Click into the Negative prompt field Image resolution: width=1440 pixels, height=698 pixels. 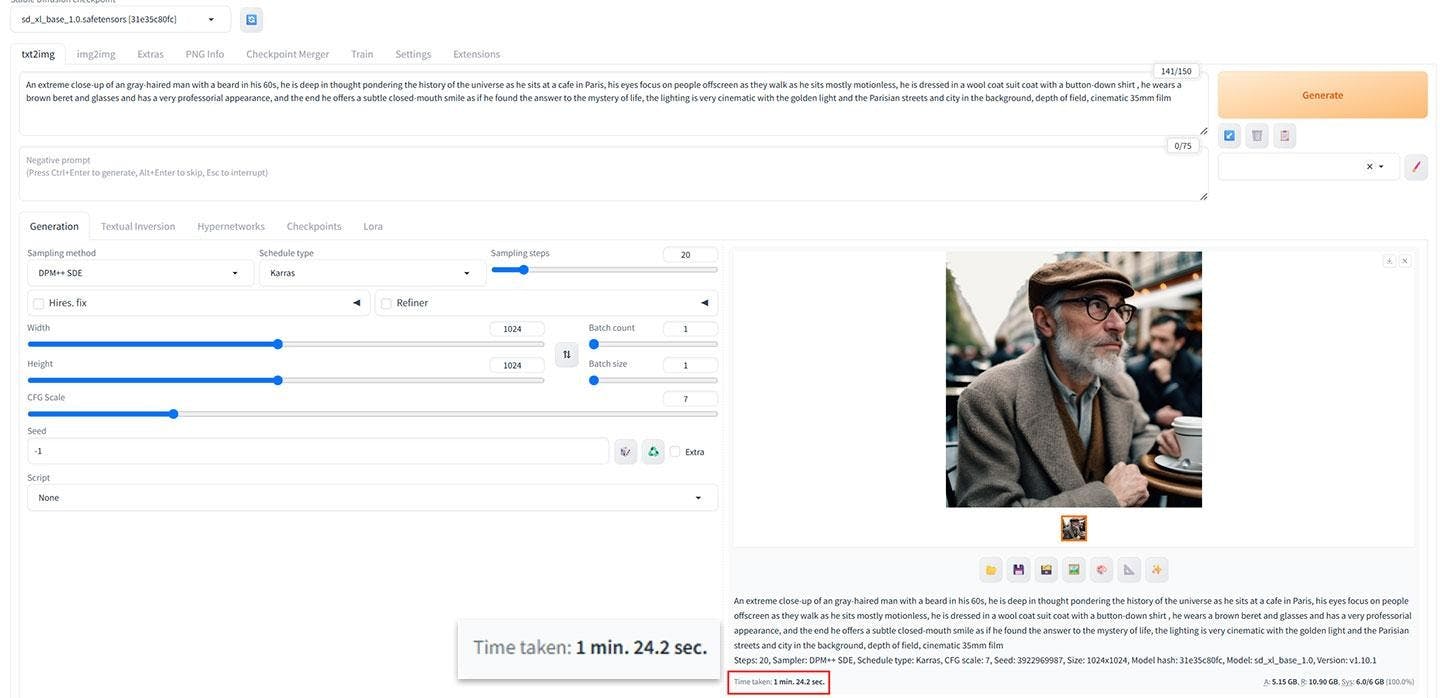(x=613, y=174)
